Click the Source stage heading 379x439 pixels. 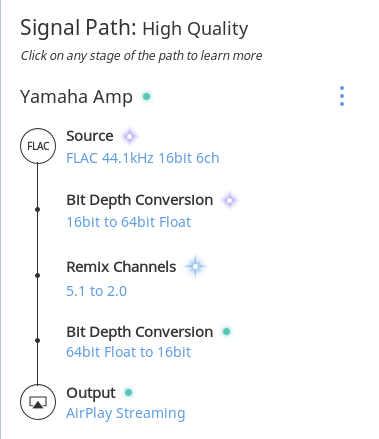pyautogui.click(x=90, y=136)
